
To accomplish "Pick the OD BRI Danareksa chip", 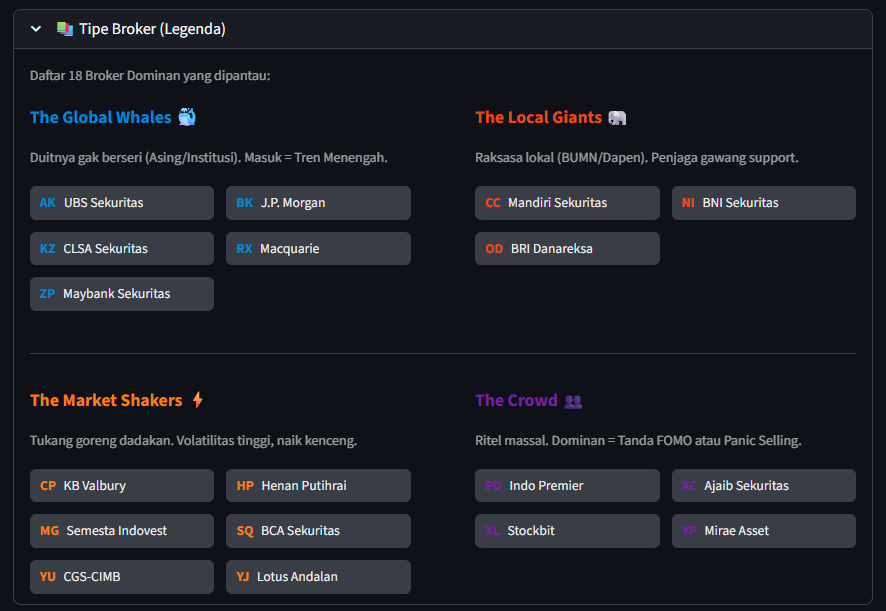I will pyautogui.click(x=567, y=248).
